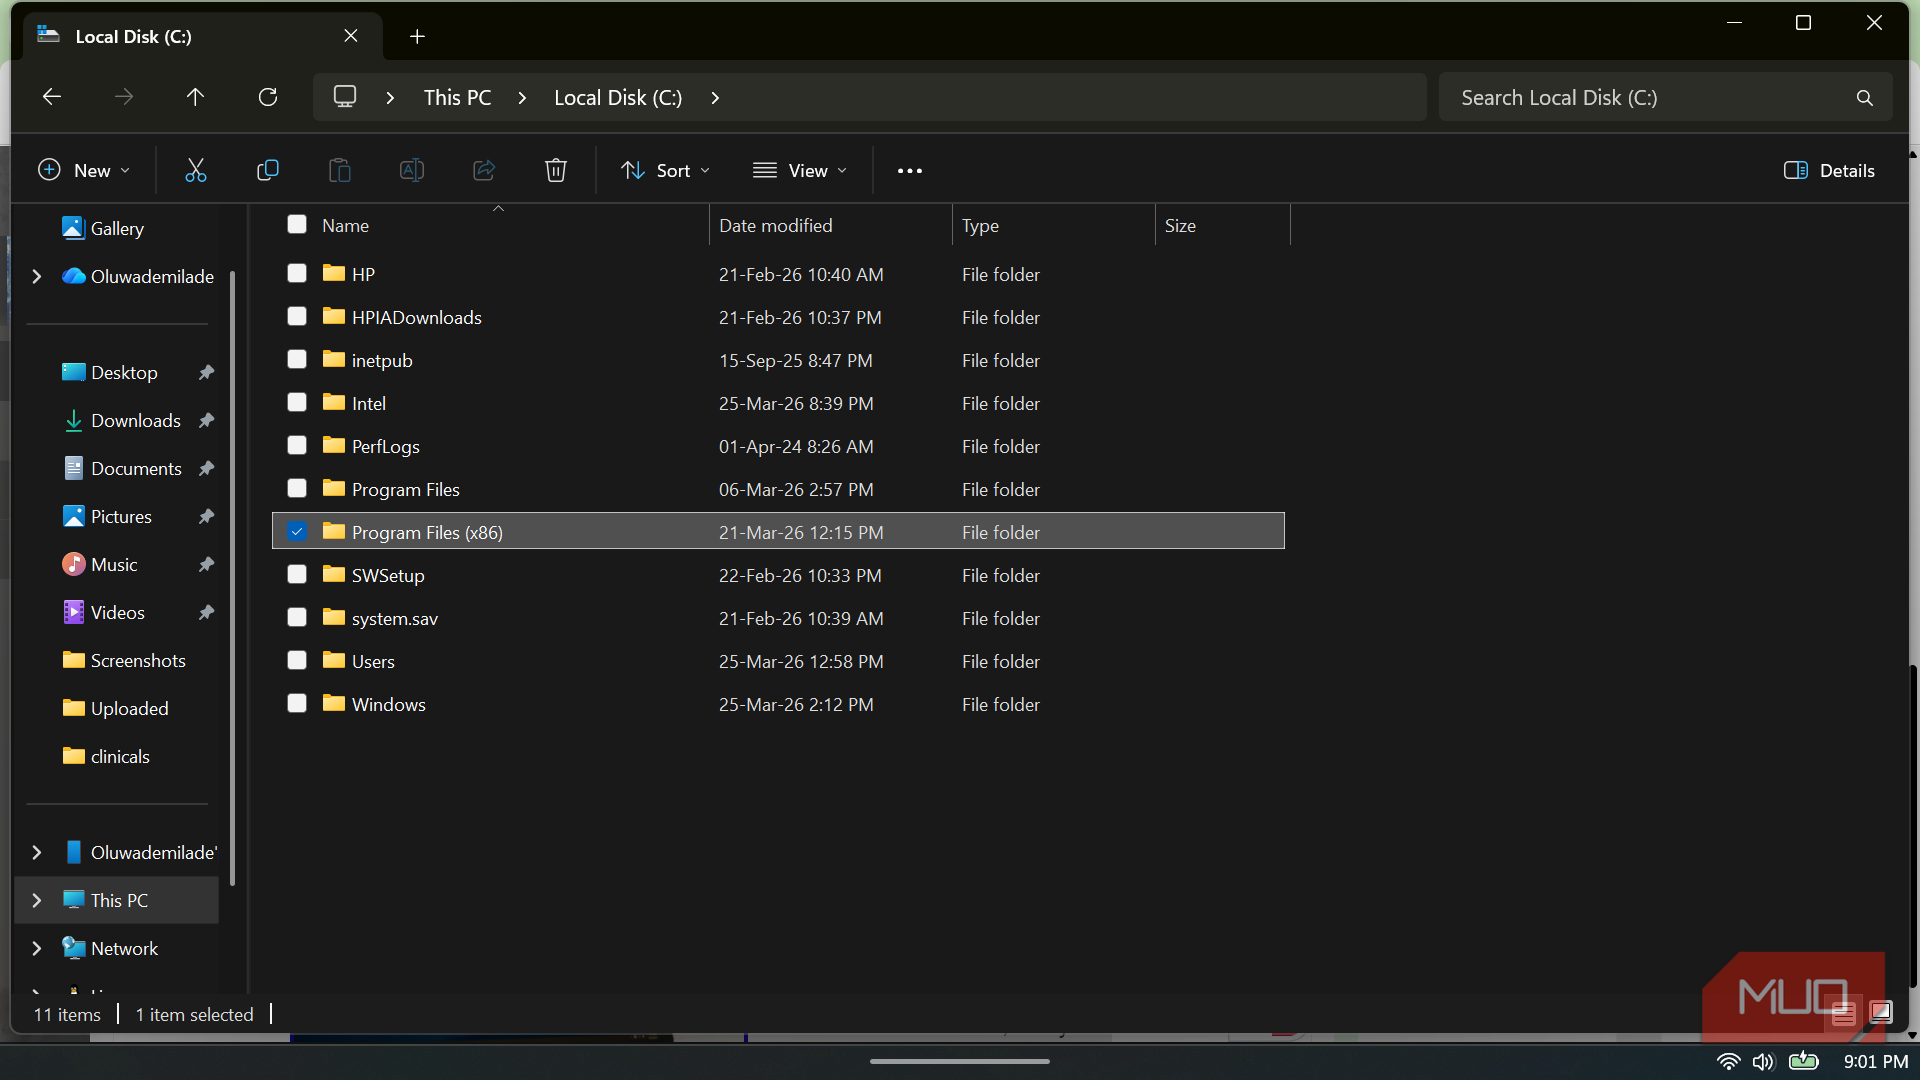1920x1080 pixels.
Task: Click the Delete trash can icon
Action: pos(556,170)
